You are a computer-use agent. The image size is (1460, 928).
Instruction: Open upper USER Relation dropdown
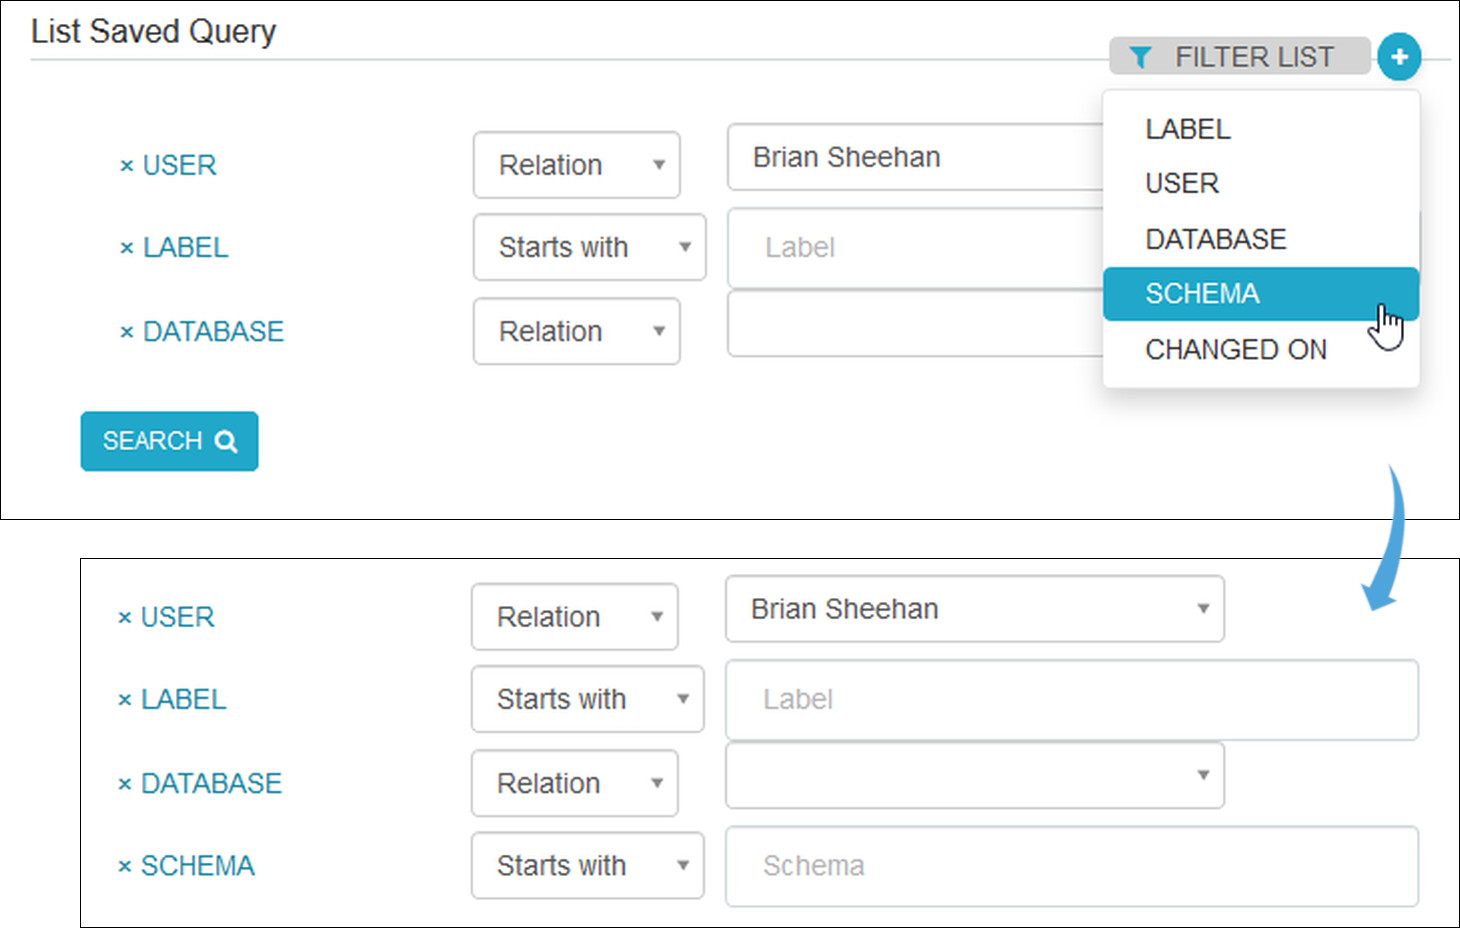tap(576, 165)
